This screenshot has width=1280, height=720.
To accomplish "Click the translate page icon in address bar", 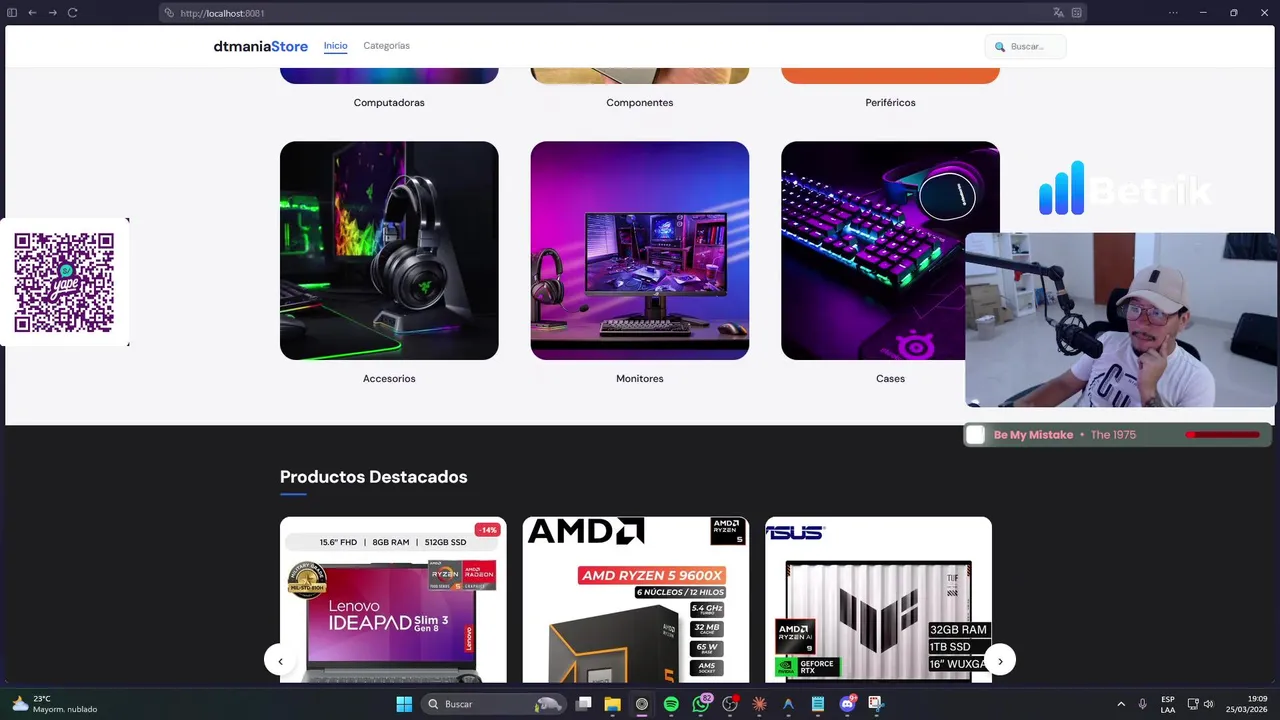I will (x=1058, y=13).
